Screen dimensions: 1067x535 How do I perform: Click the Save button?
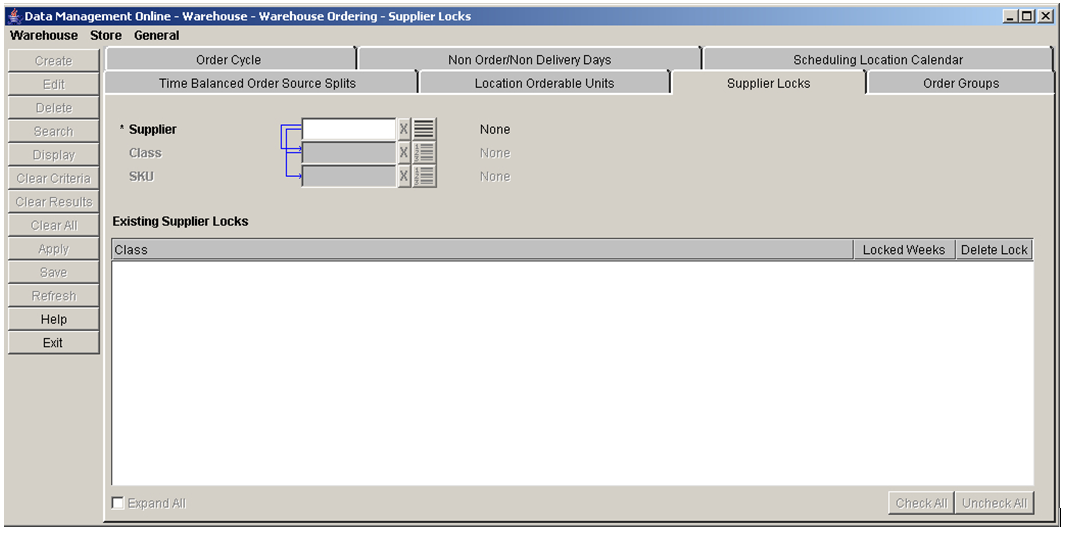(x=54, y=272)
